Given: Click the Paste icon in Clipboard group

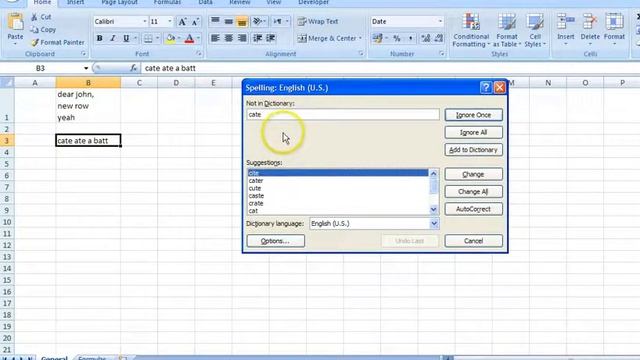Looking at the screenshot, I should point(15,22).
